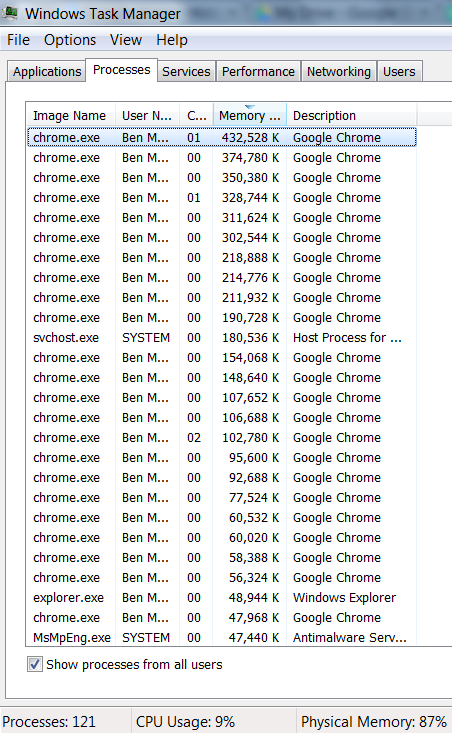452x734 pixels.
Task: Select the chrome.exe row using 432,528 K
Action: [x=221, y=138]
